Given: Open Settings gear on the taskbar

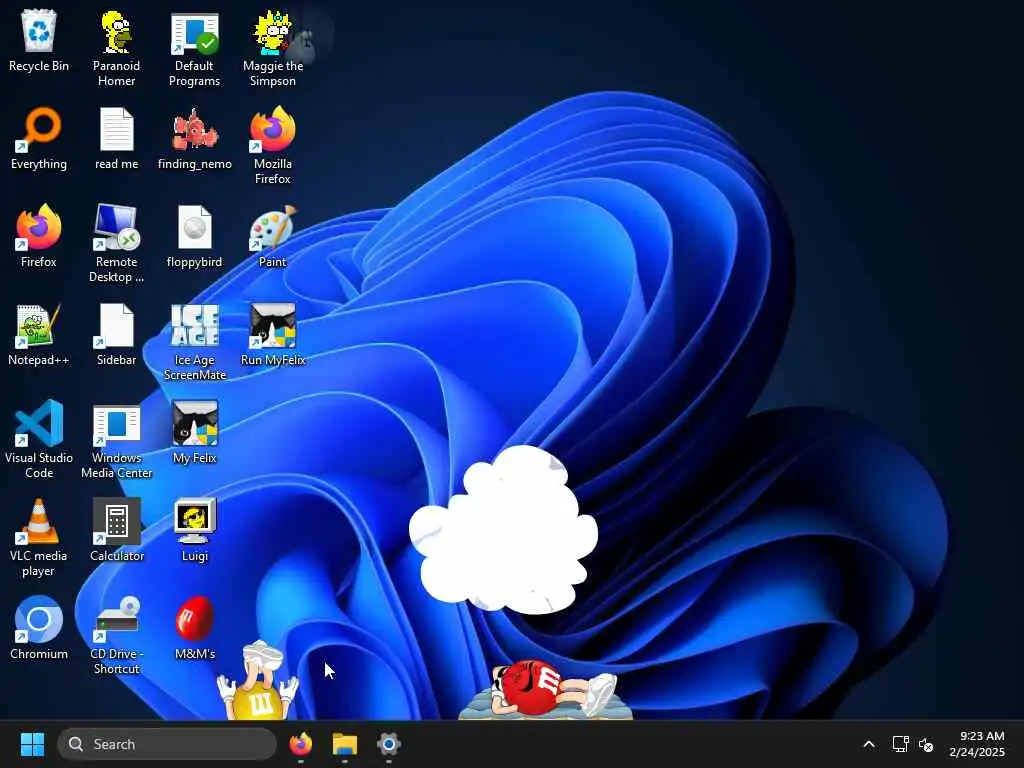Looking at the screenshot, I should pyautogui.click(x=389, y=744).
